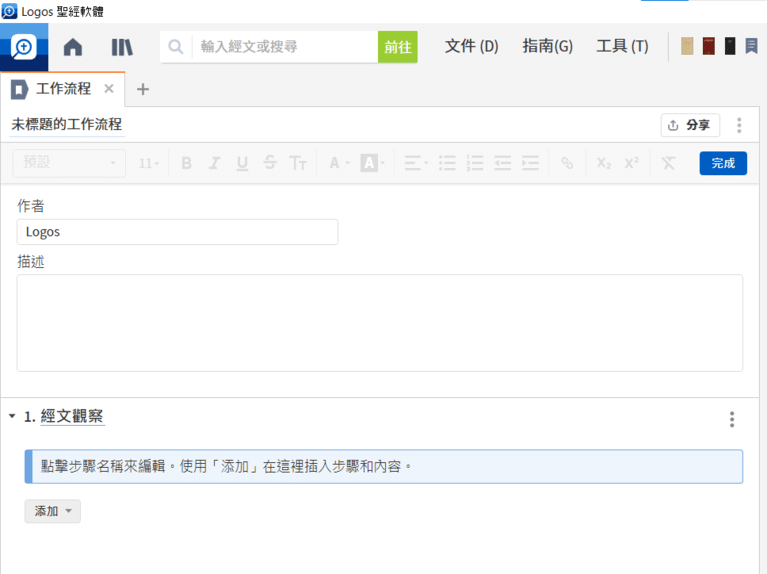Open the 添加 dropdown button

[x=52, y=511]
